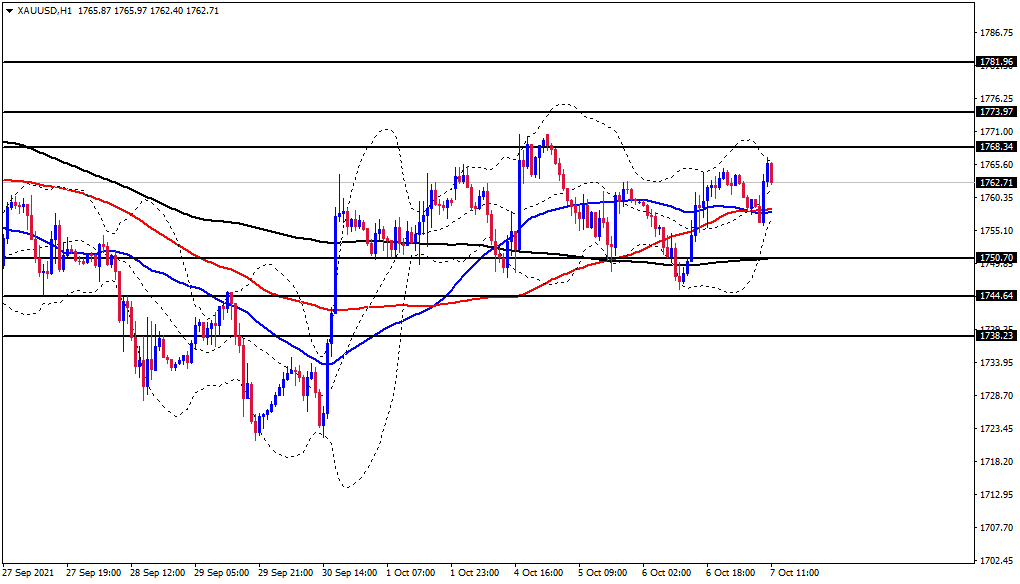Click the large blue candle at 30 Sep 14:00
Screen dimensions: 1020x584
(336, 260)
